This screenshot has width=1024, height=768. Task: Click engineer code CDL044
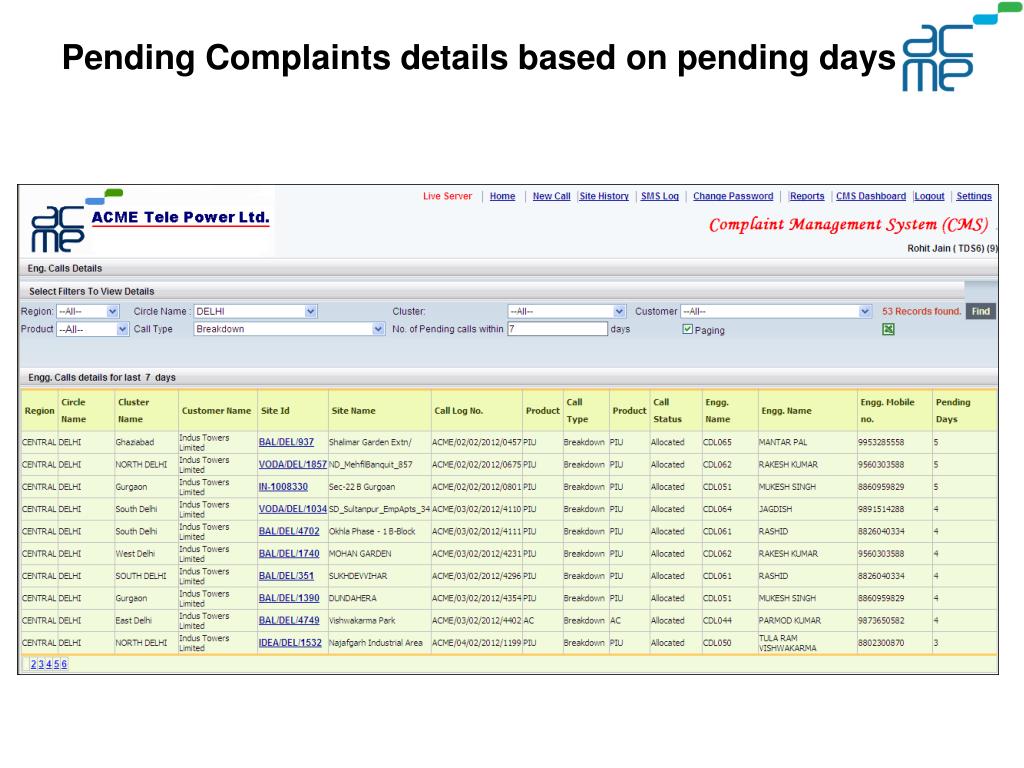coord(717,620)
